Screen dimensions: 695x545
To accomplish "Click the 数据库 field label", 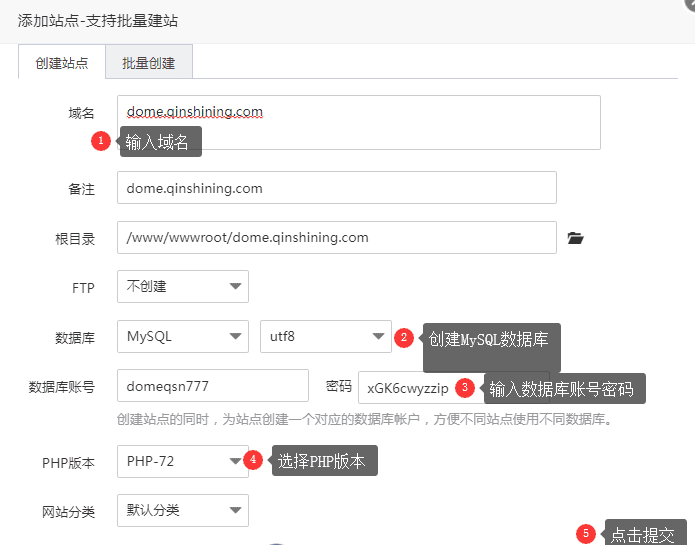I will [75, 338].
